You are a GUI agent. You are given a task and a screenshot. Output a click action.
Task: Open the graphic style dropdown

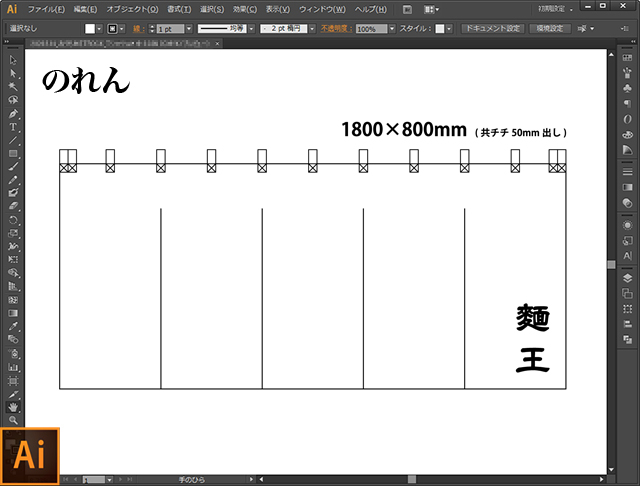[x=449, y=29]
